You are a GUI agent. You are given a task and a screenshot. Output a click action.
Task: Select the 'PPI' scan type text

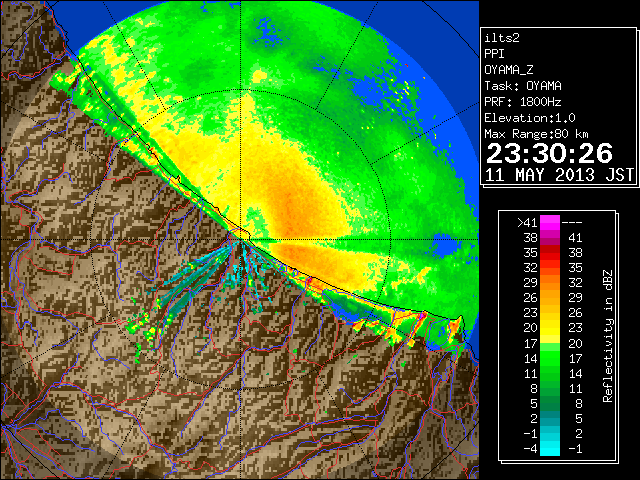coord(494,54)
